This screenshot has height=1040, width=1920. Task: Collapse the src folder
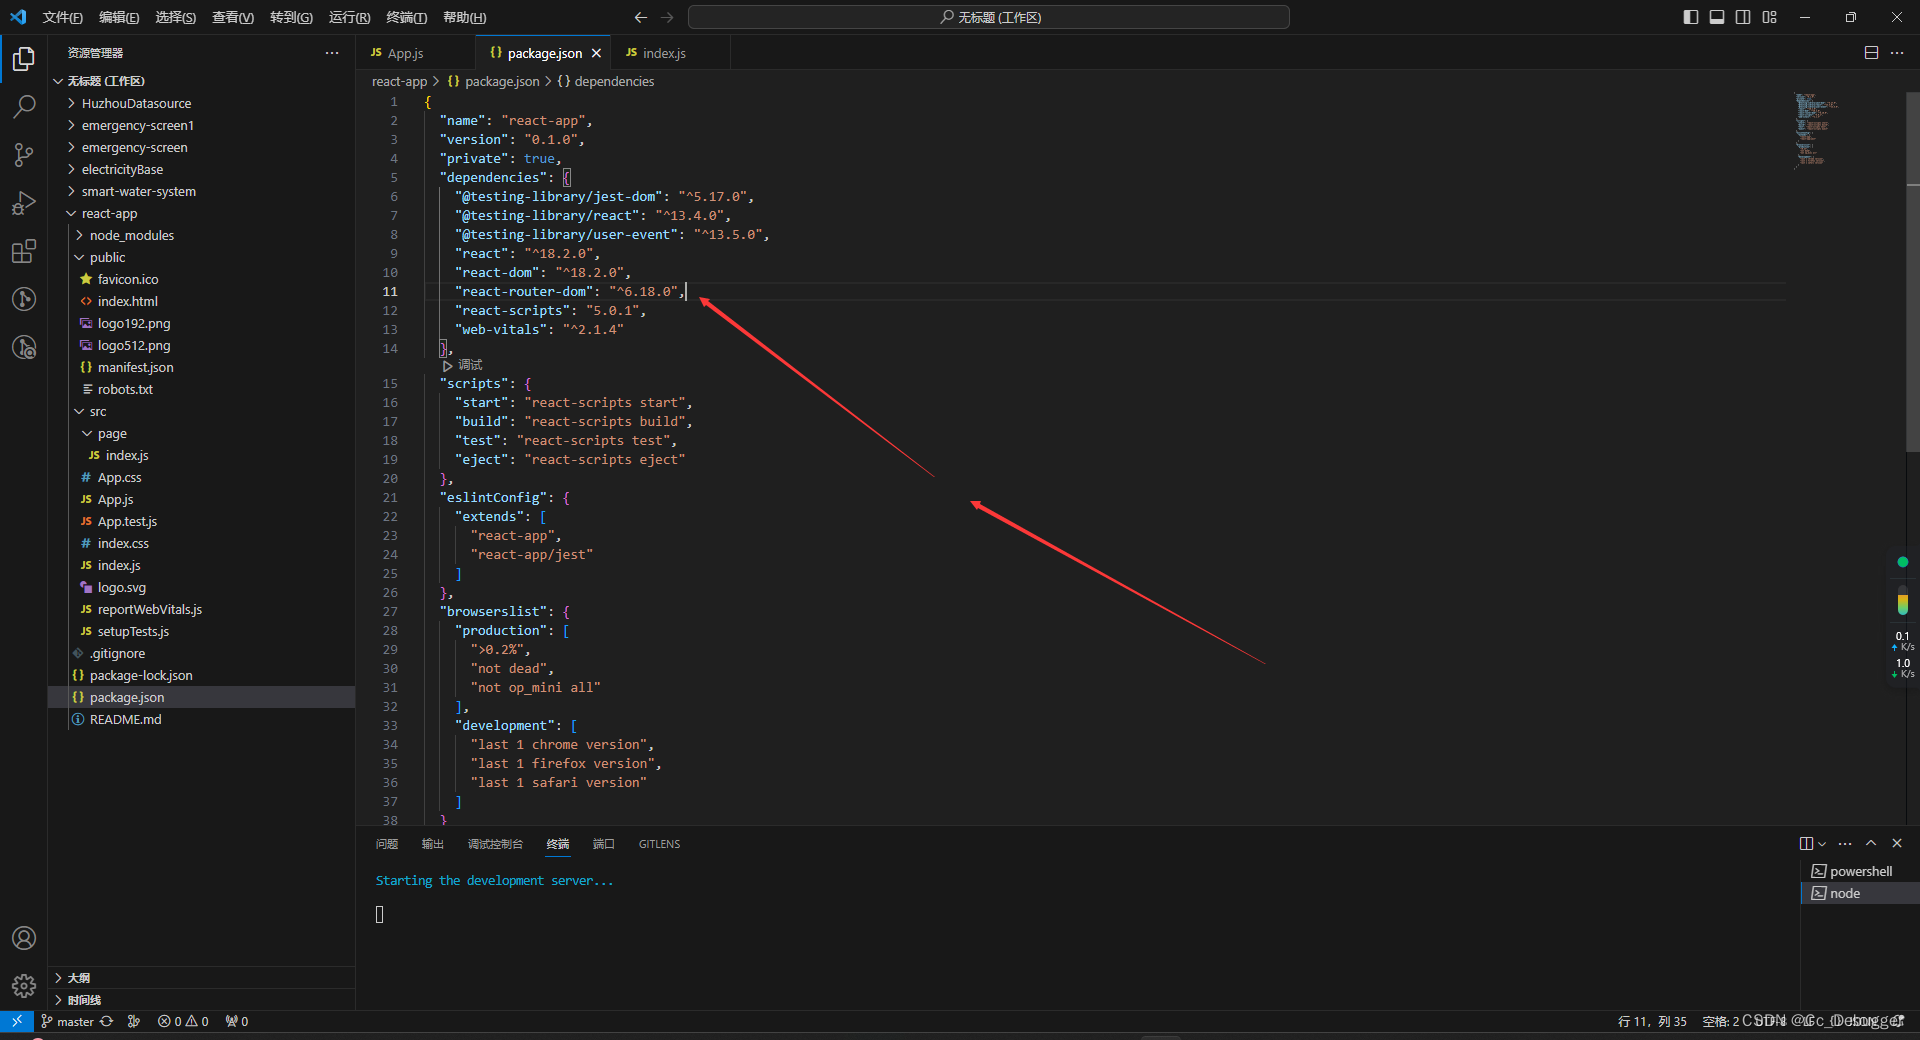[x=97, y=411]
